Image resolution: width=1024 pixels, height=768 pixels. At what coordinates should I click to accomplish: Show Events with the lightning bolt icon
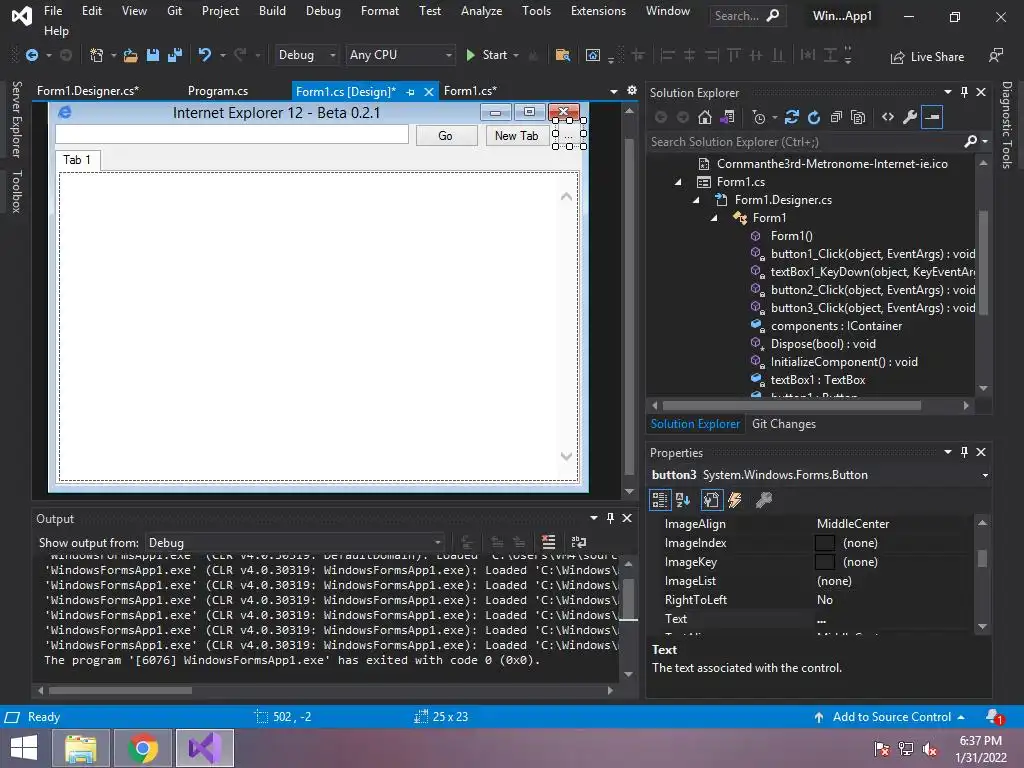click(735, 500)
